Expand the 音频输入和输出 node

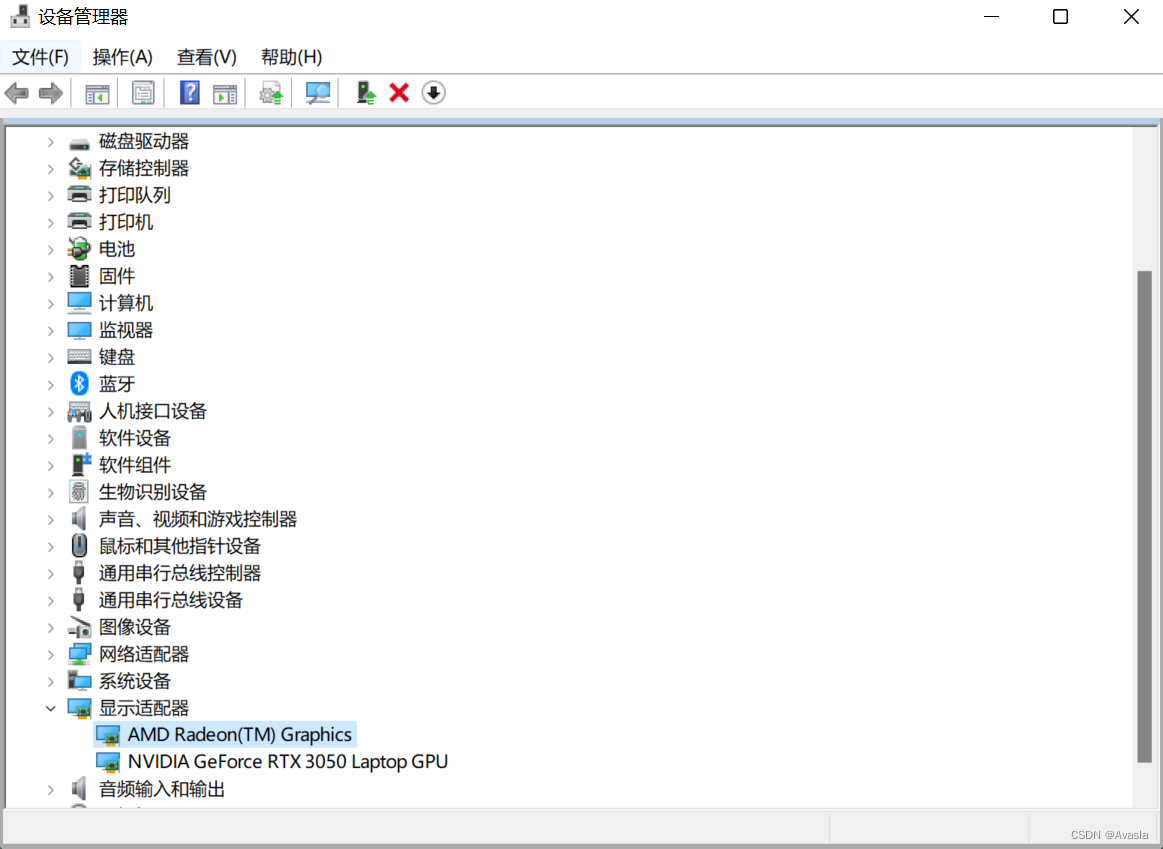(x=50, y=789)
